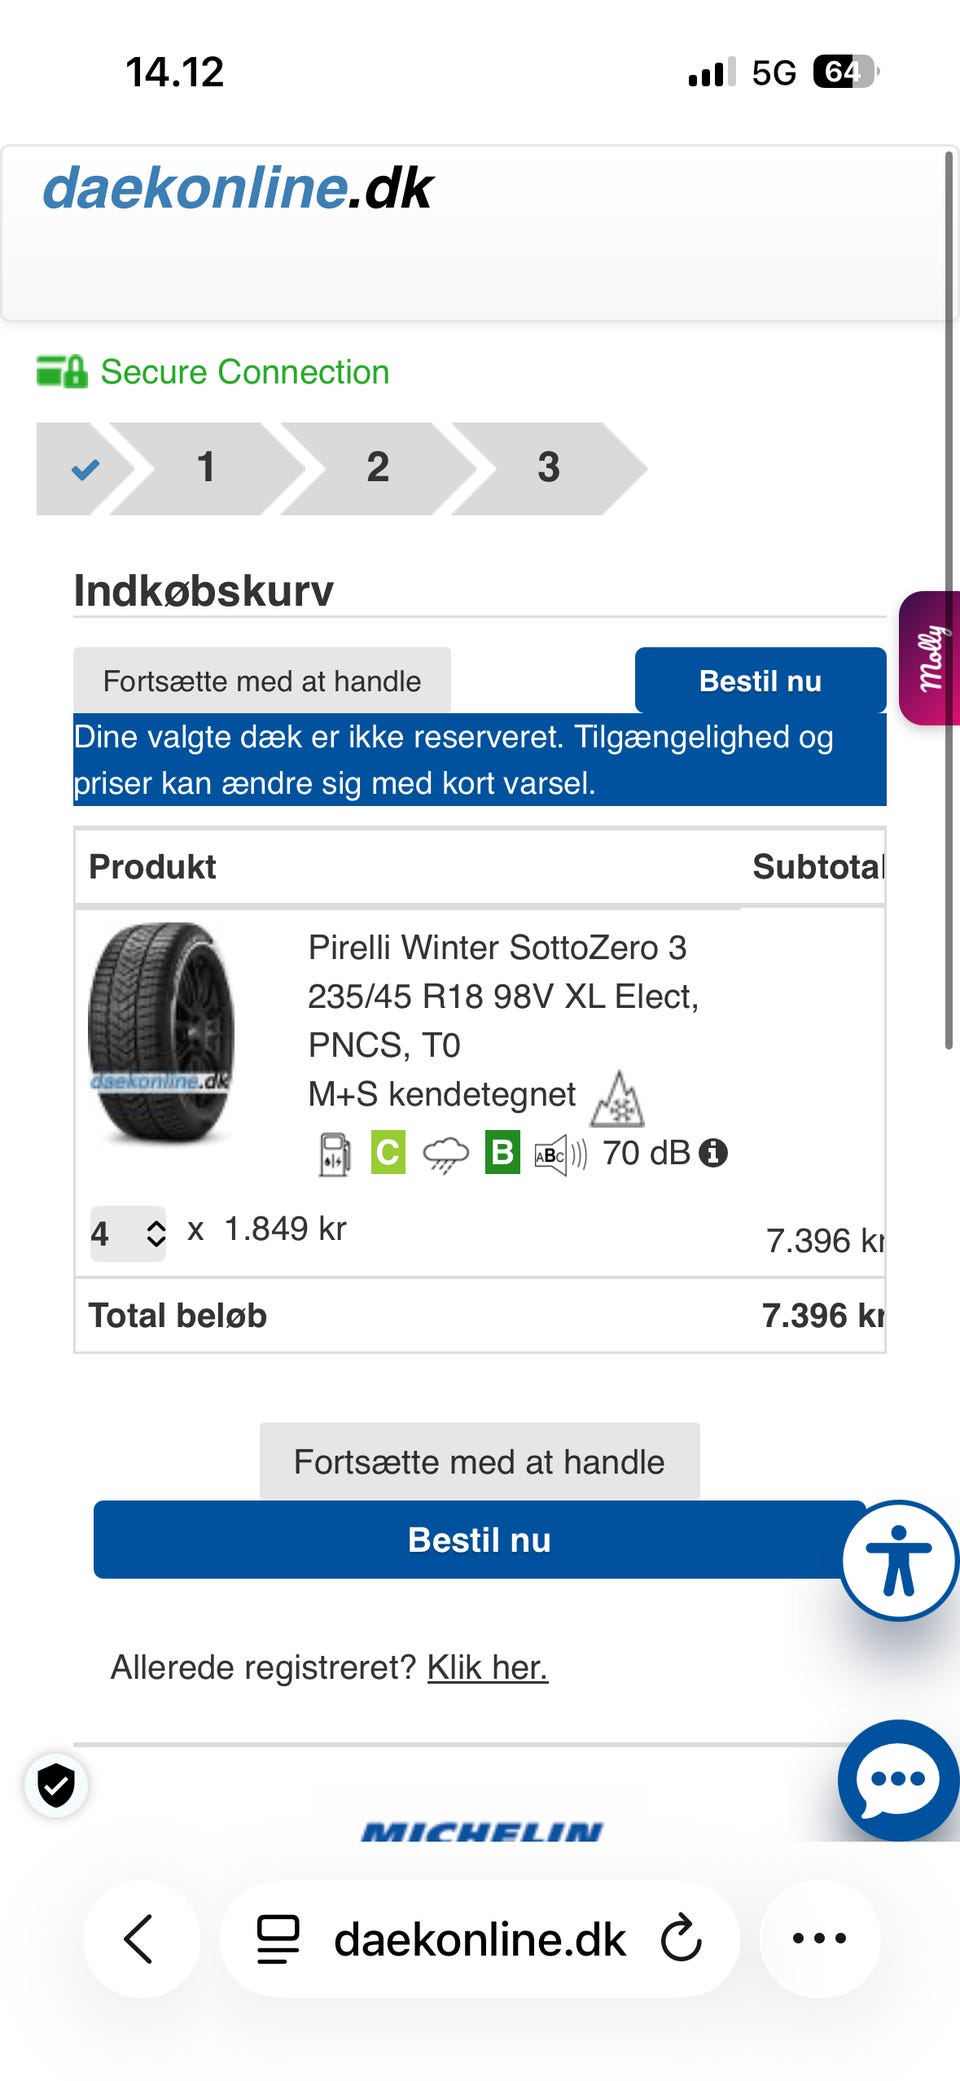960x2081 pixels.
Task: Open the live chat bubble
Action: [898, 1780]
